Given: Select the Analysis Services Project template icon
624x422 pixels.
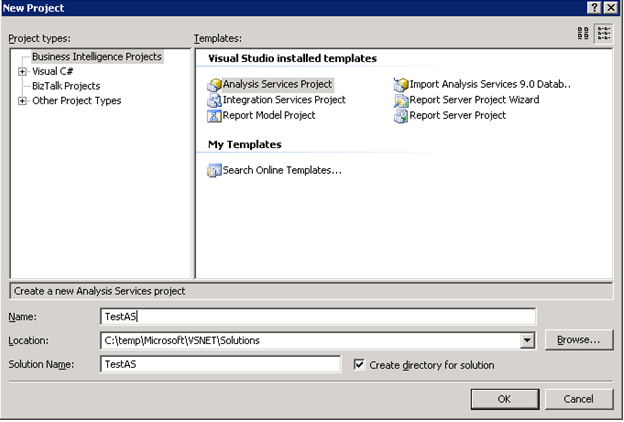Looking at the screenshot, I should 214,85.
